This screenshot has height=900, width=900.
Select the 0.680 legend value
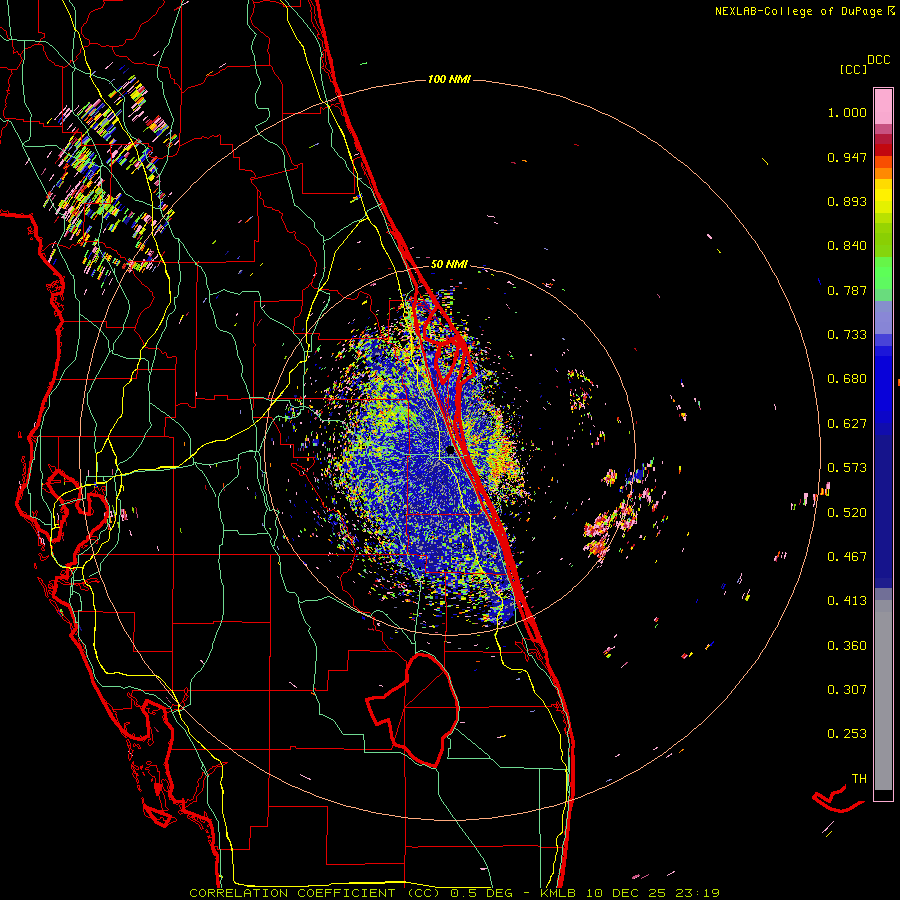[x=847, y=379]
